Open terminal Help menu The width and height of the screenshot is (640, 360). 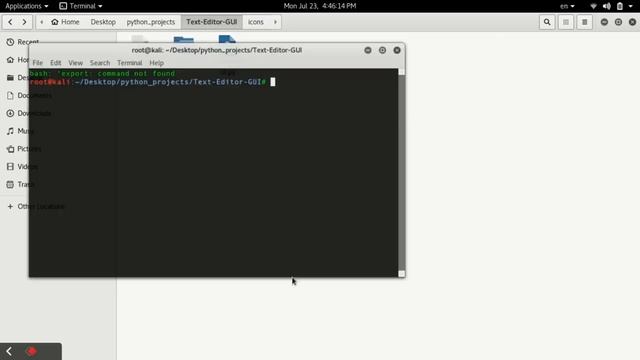[x=156, y=63]
